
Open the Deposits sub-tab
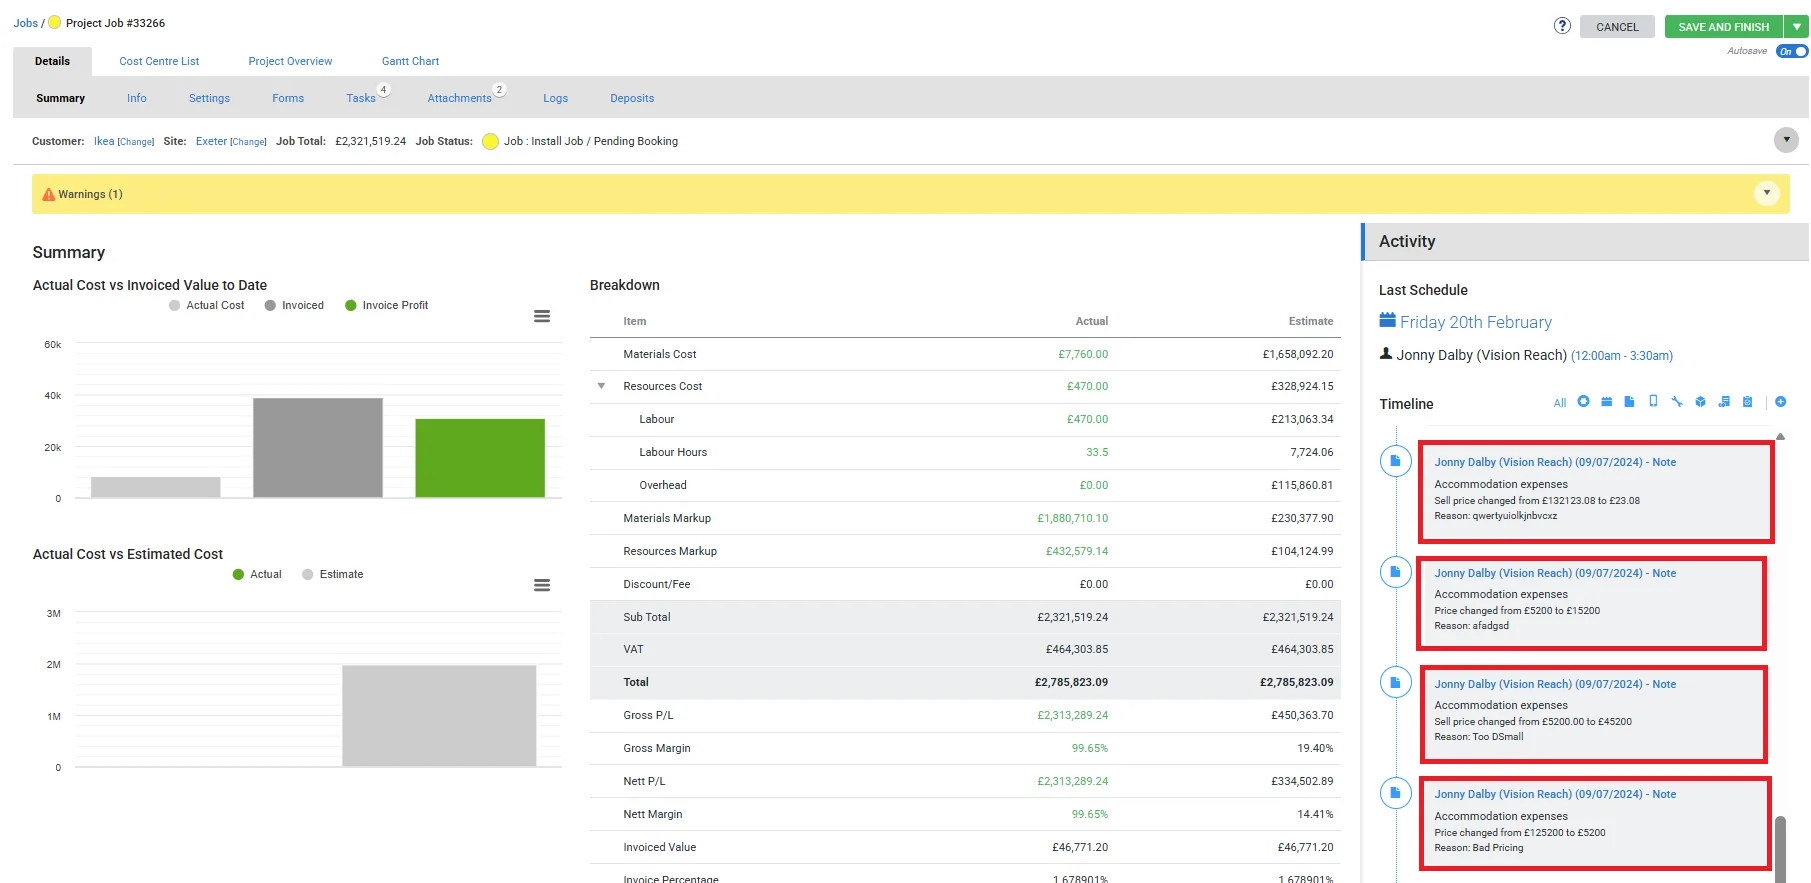[x=632, y=98]
